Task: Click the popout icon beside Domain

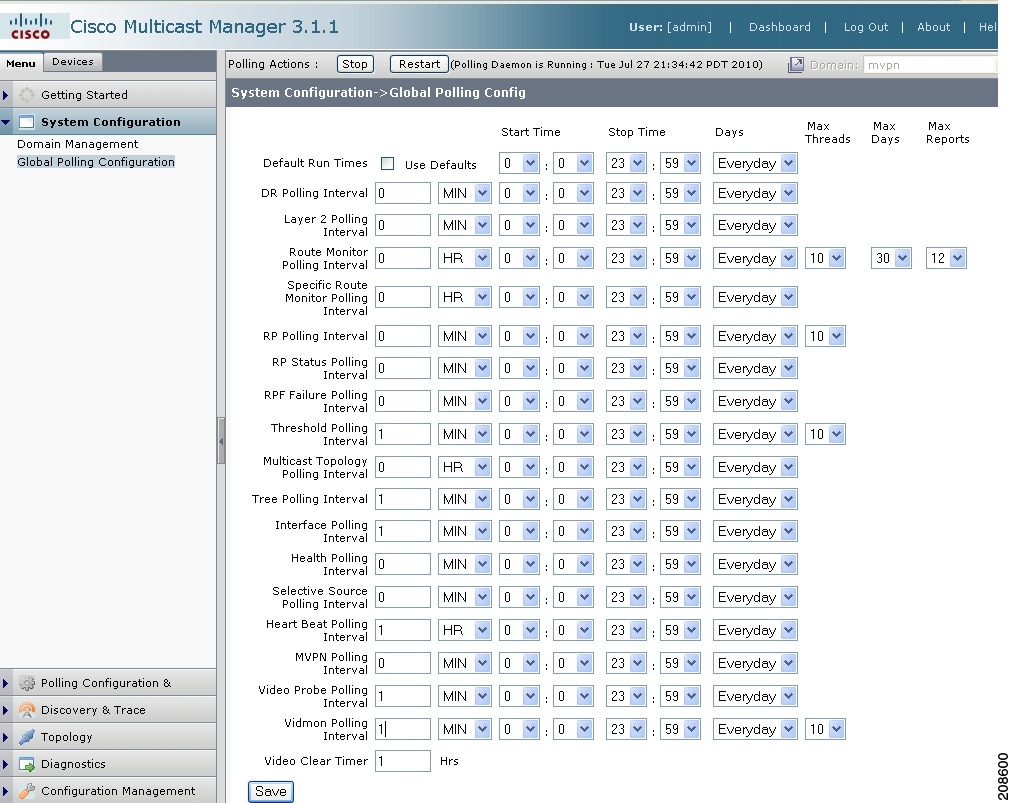Action: [796, 65]
